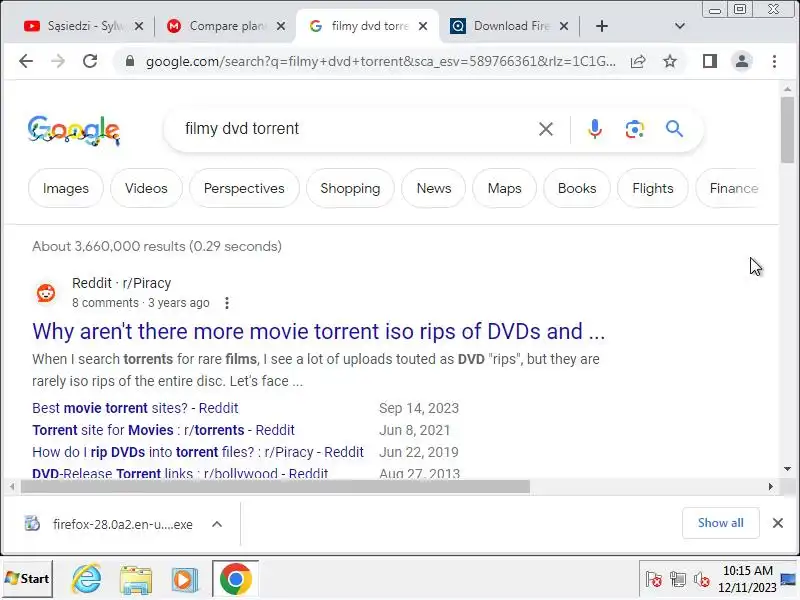Click the vertical scrollbar thumb

(787, 130)
